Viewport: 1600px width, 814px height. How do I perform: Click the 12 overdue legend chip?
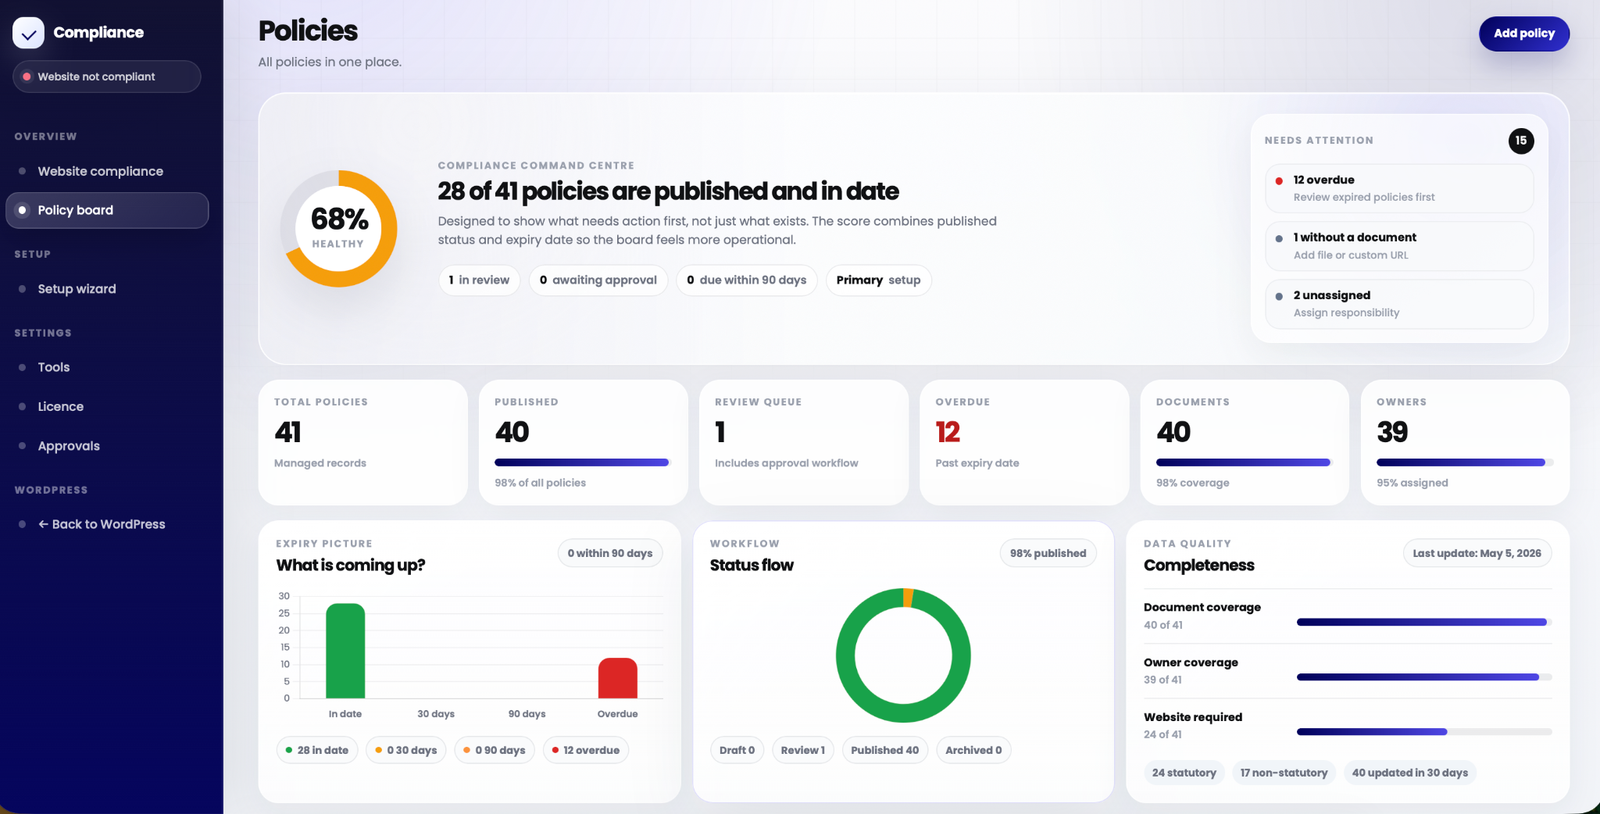point(586,750)
